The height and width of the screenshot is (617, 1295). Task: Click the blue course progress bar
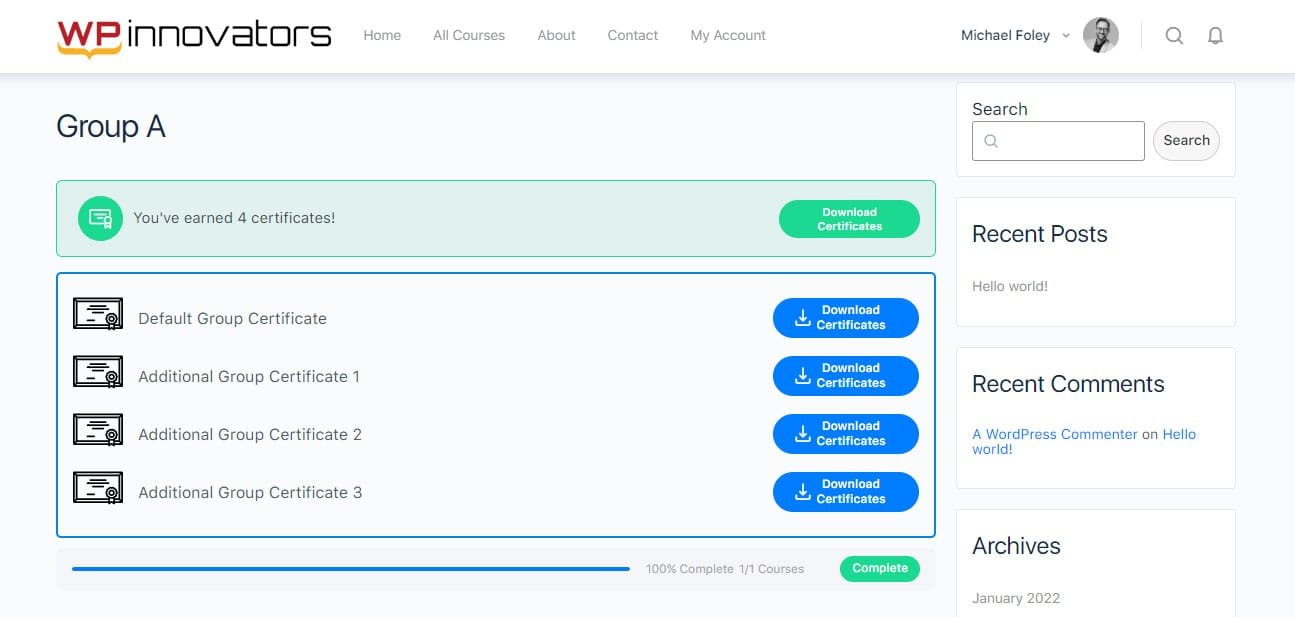[351, 569]
